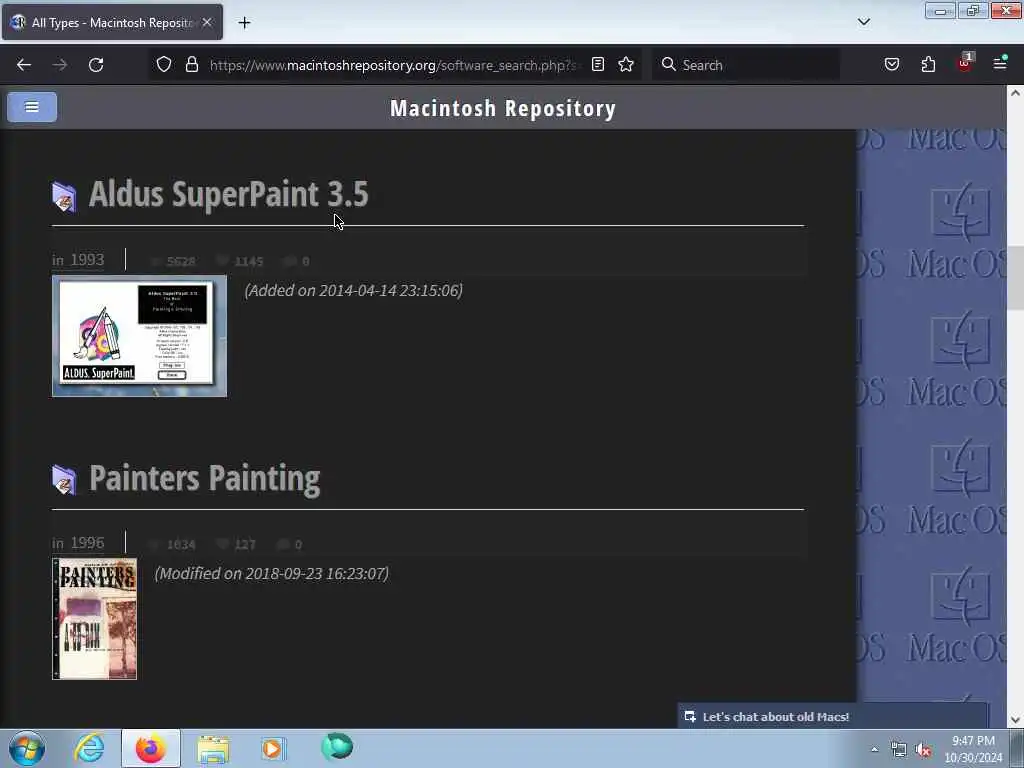
Task: Click the Macintosh Repository header title
Action: [x=503, y=108]
